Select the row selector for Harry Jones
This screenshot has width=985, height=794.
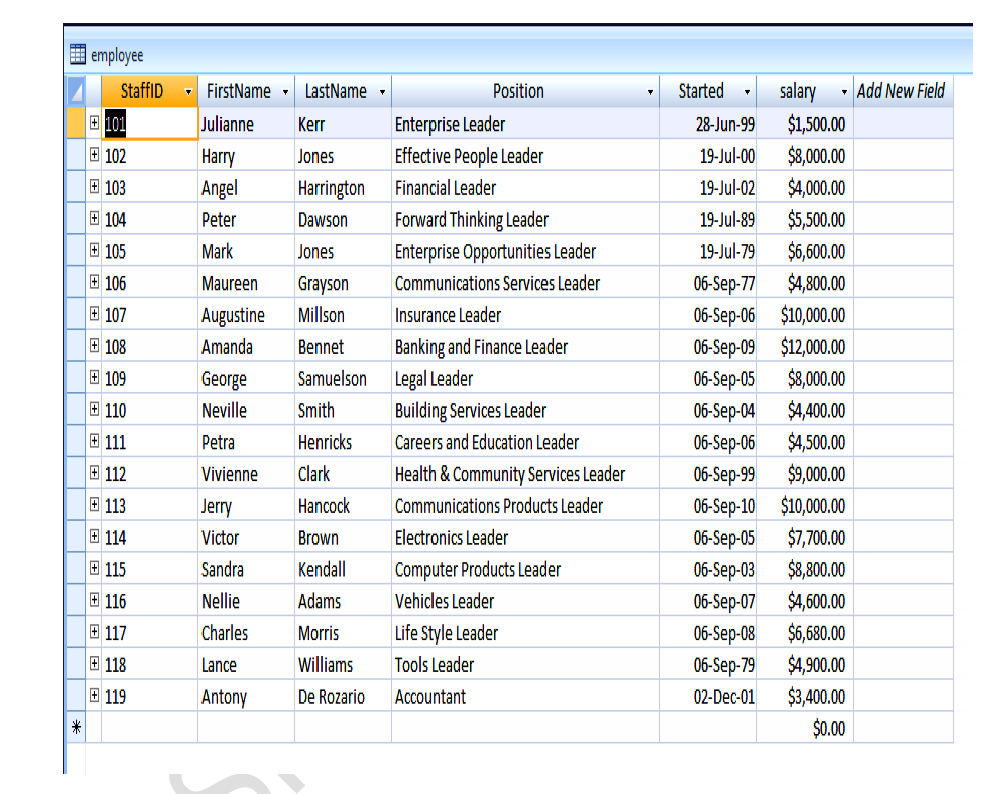click(76, 156)
